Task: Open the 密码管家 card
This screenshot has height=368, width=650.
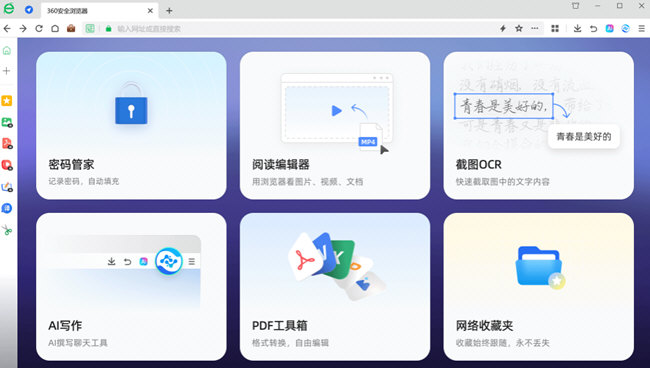Action: (x=131, y=126)
